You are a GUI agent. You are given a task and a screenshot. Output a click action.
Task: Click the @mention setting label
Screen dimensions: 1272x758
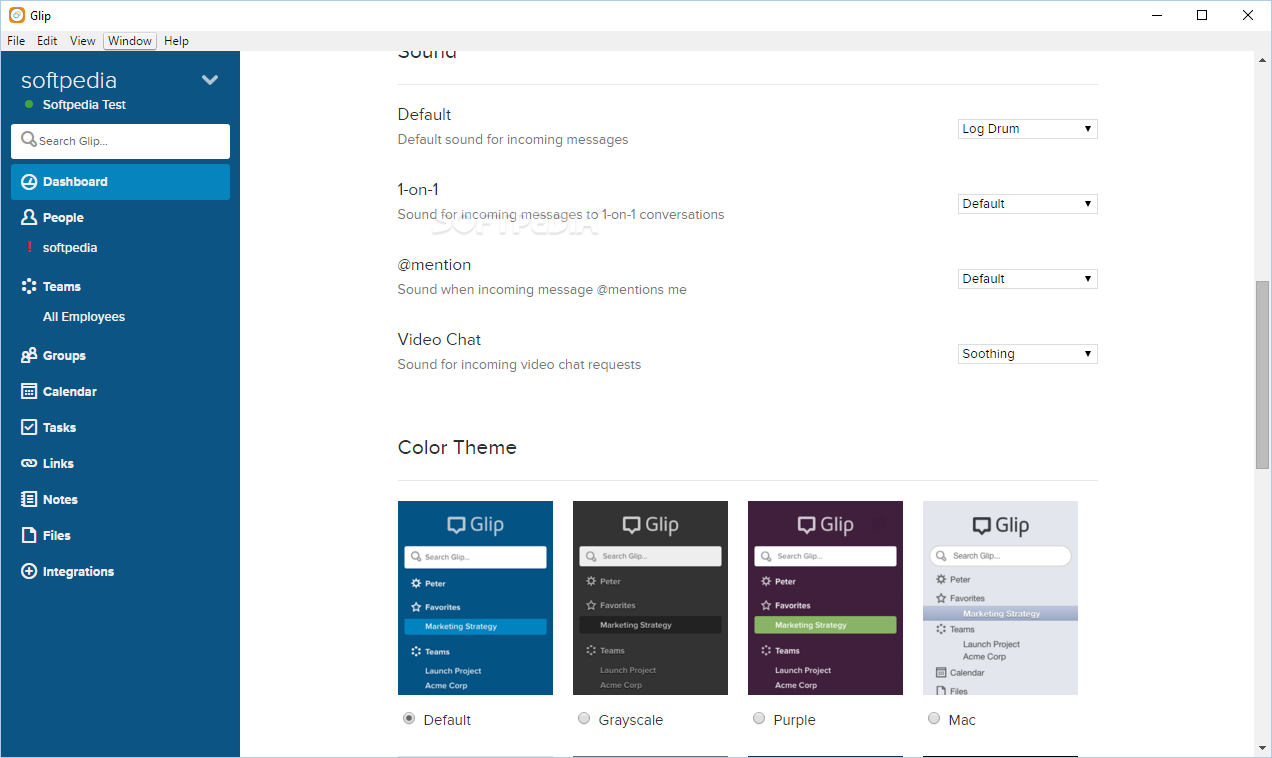coord(434,265)
